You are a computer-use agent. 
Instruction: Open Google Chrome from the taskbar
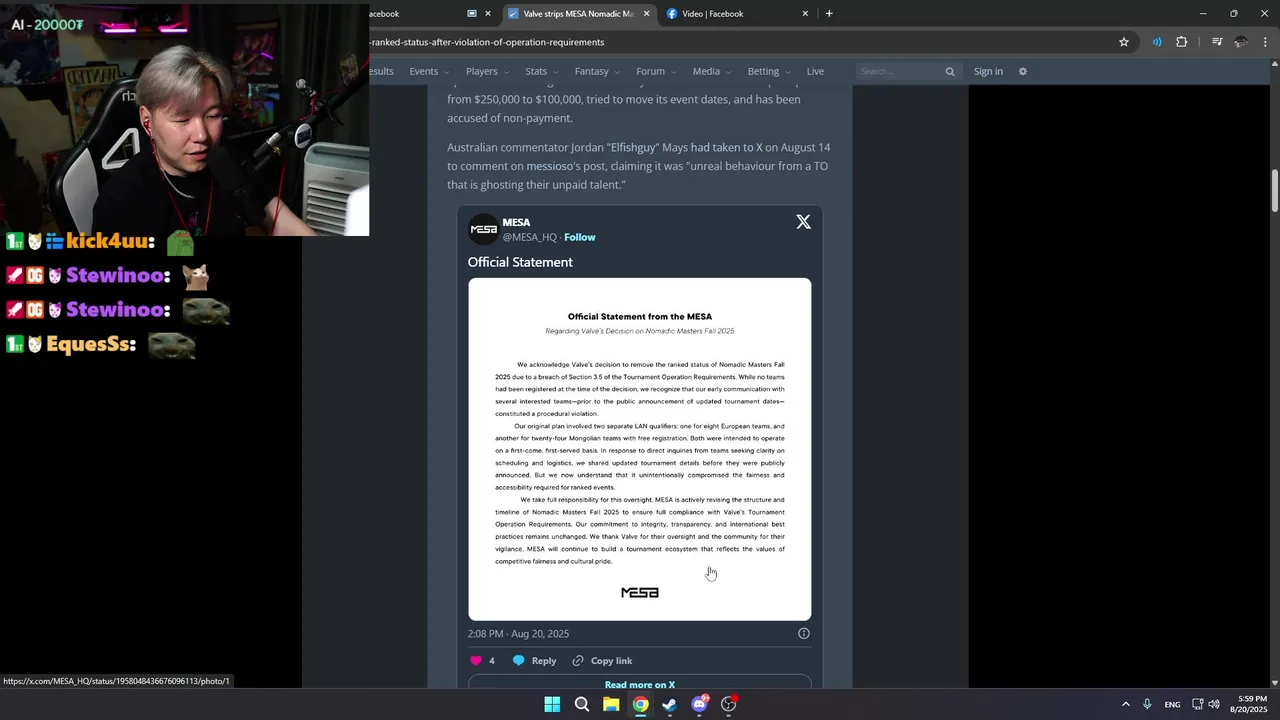640,704
